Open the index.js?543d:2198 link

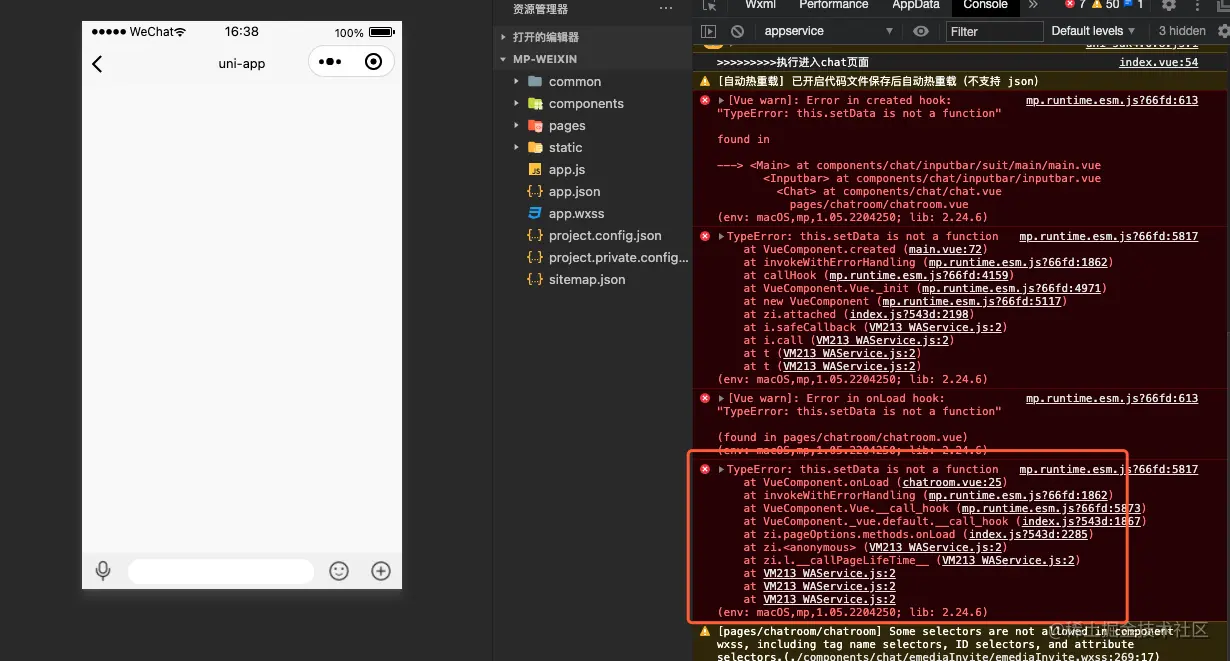909,315
